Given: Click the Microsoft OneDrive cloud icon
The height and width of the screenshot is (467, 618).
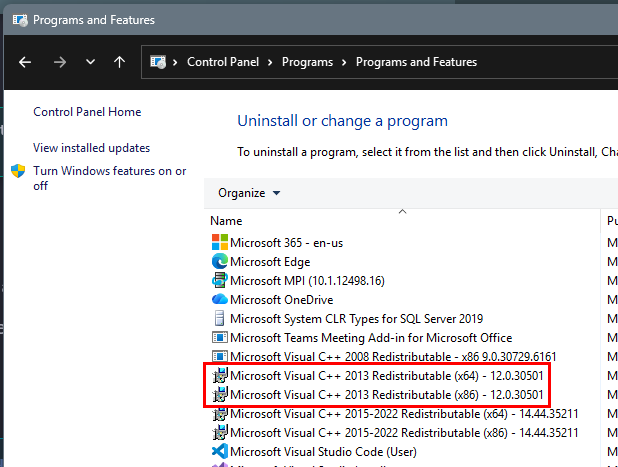Looking at the screenshot, I should pyautogui.click(x=220, y=299).
